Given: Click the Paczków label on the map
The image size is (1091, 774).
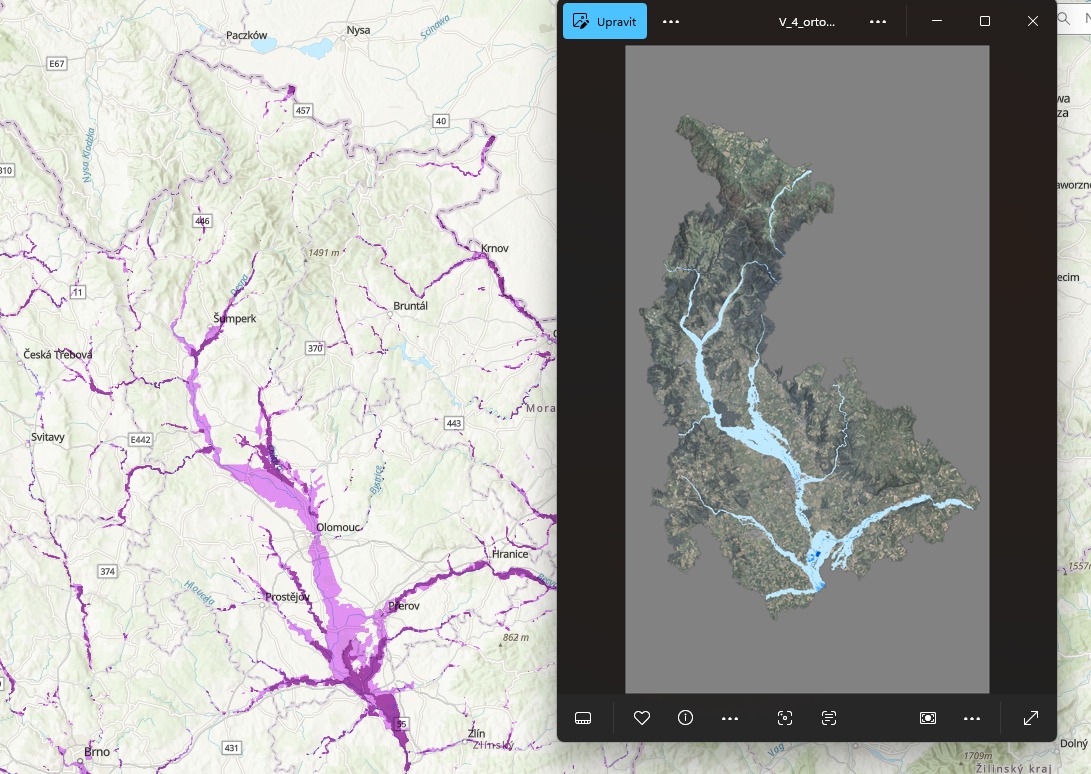Looking at the screenshot, I should pos(246,35).
